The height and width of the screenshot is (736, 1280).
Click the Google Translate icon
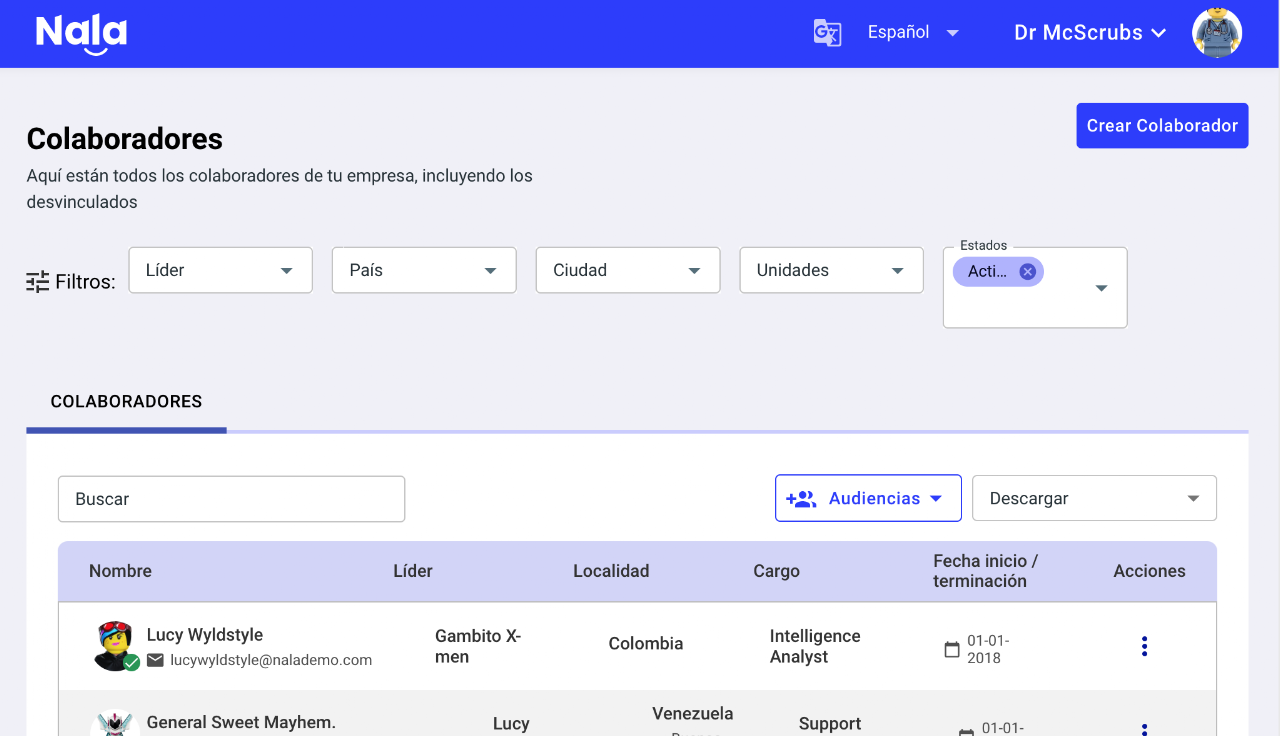pyautogui.click(x=827, y=33)
